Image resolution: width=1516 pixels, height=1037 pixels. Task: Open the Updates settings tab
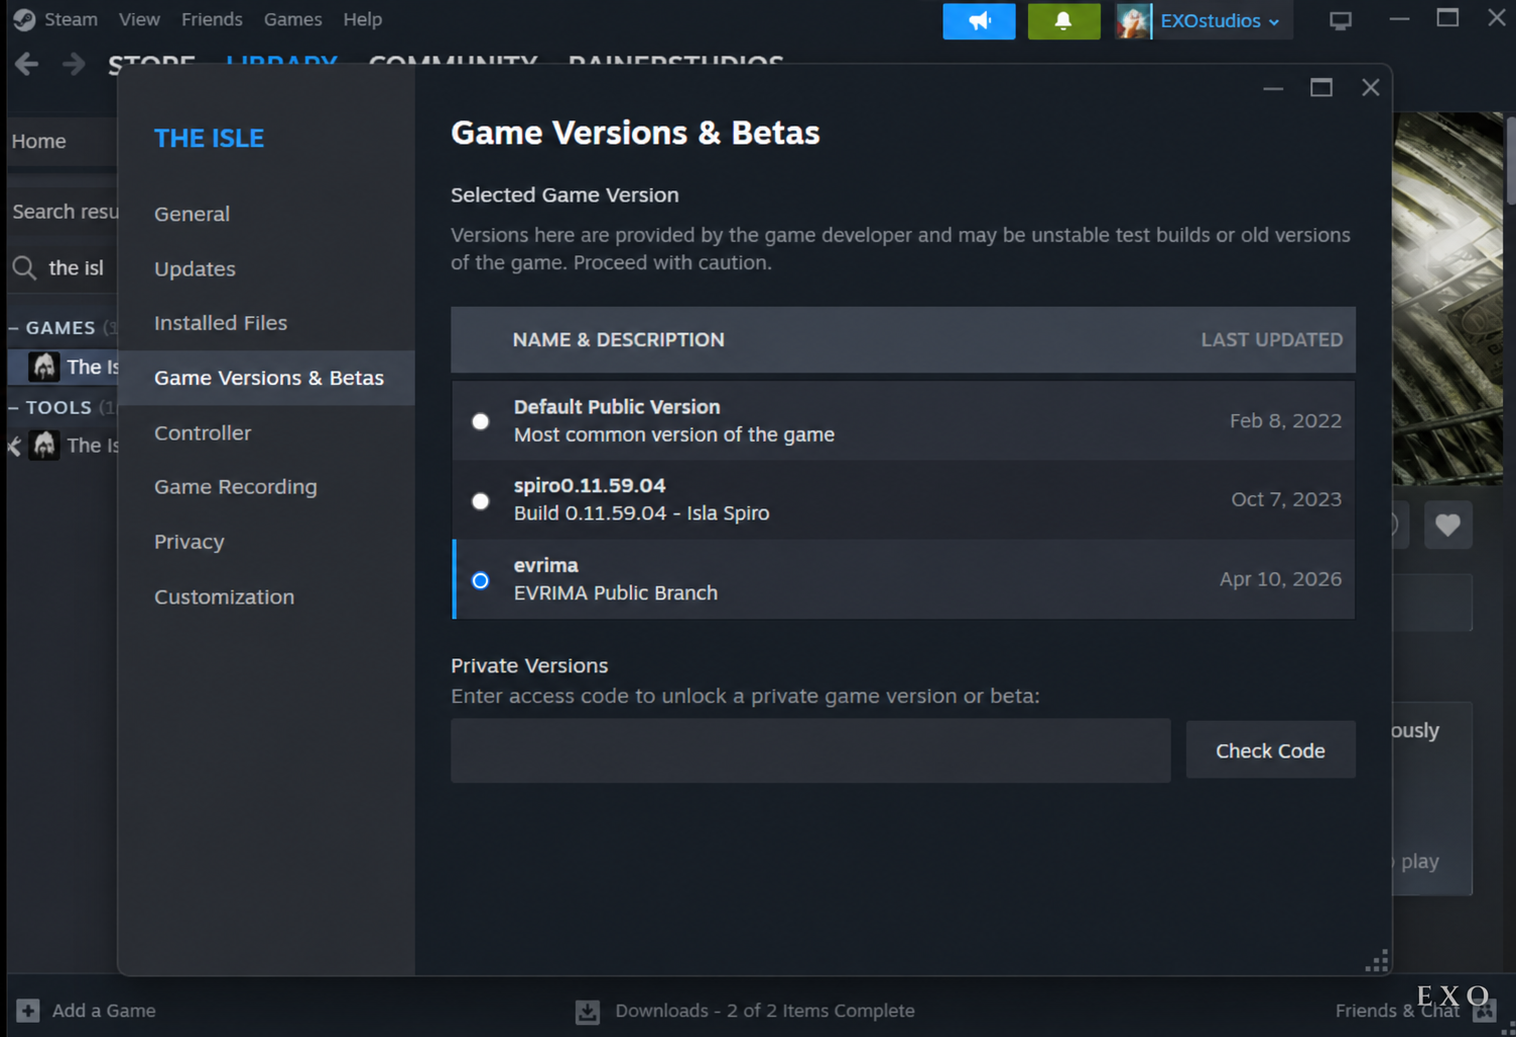click(x=266, y=269)
